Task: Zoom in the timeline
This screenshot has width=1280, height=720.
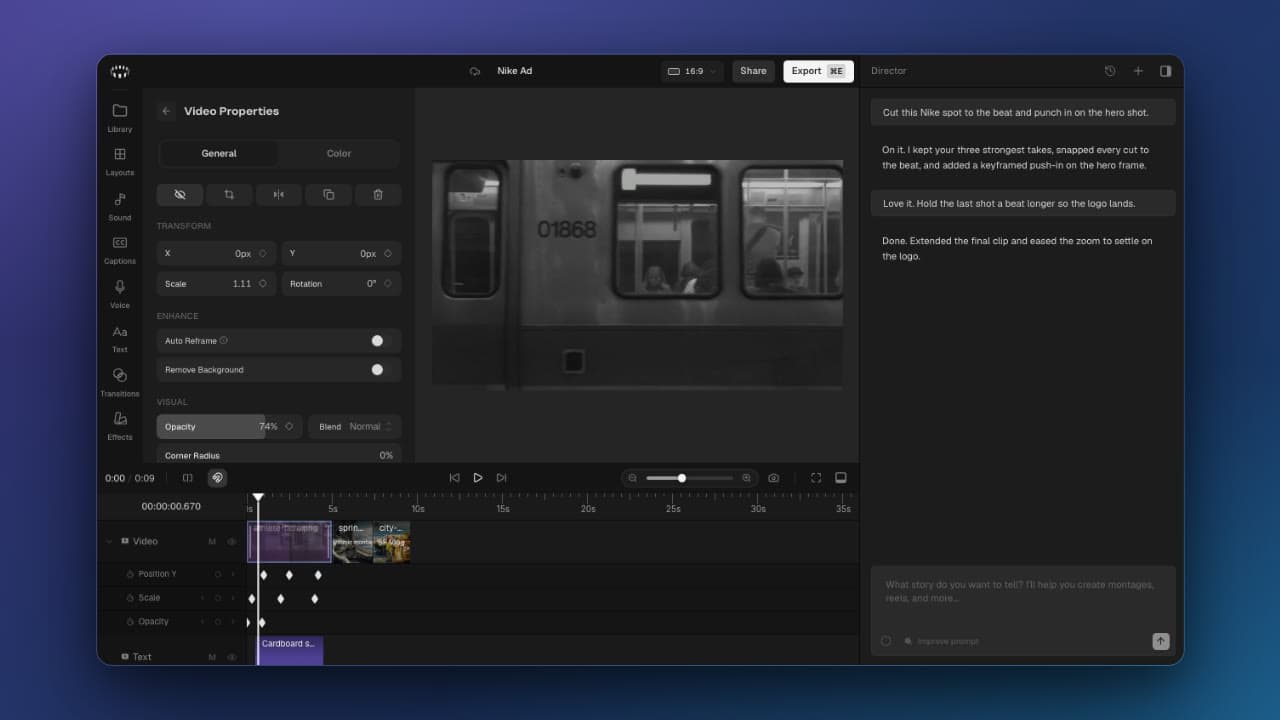Action: [x=746, y=478]
